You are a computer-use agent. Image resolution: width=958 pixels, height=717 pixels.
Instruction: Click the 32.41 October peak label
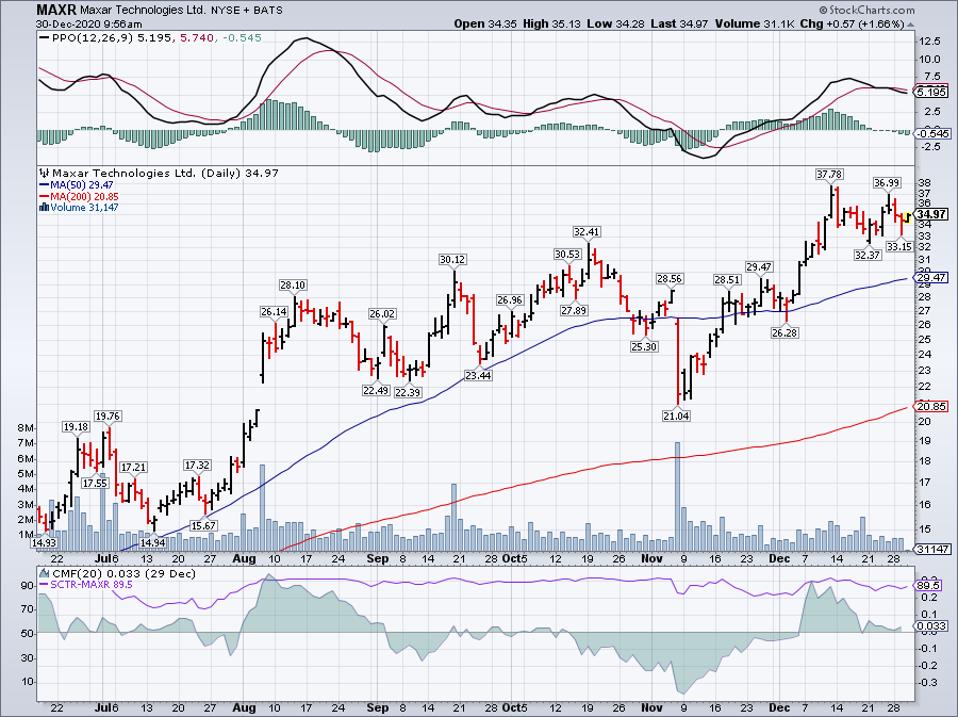pos(587,231)
